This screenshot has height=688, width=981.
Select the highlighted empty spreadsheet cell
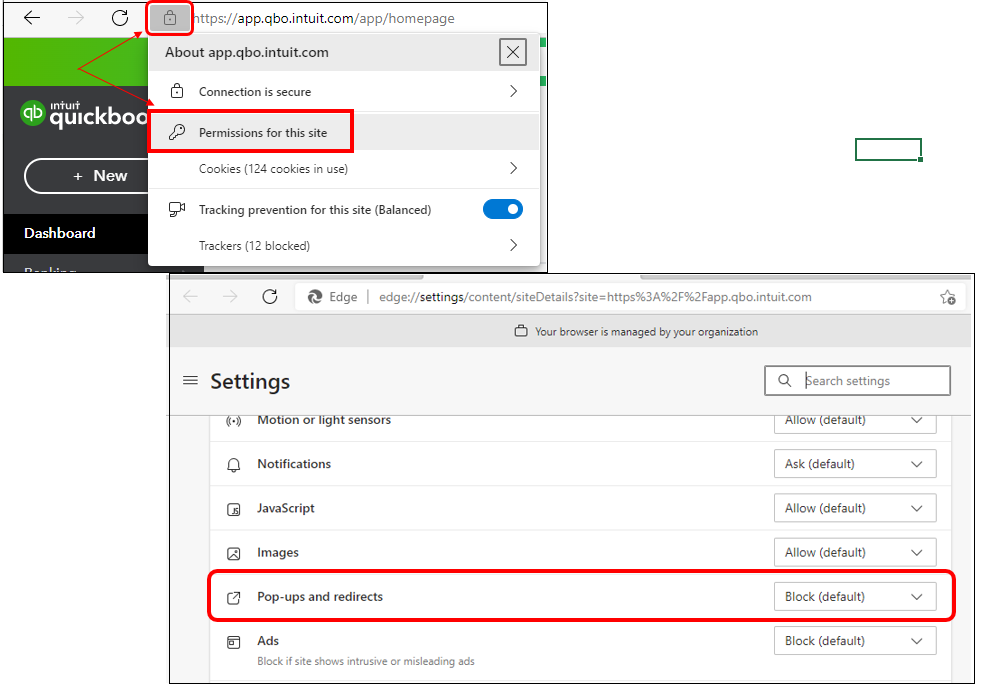tap(888, 149)
